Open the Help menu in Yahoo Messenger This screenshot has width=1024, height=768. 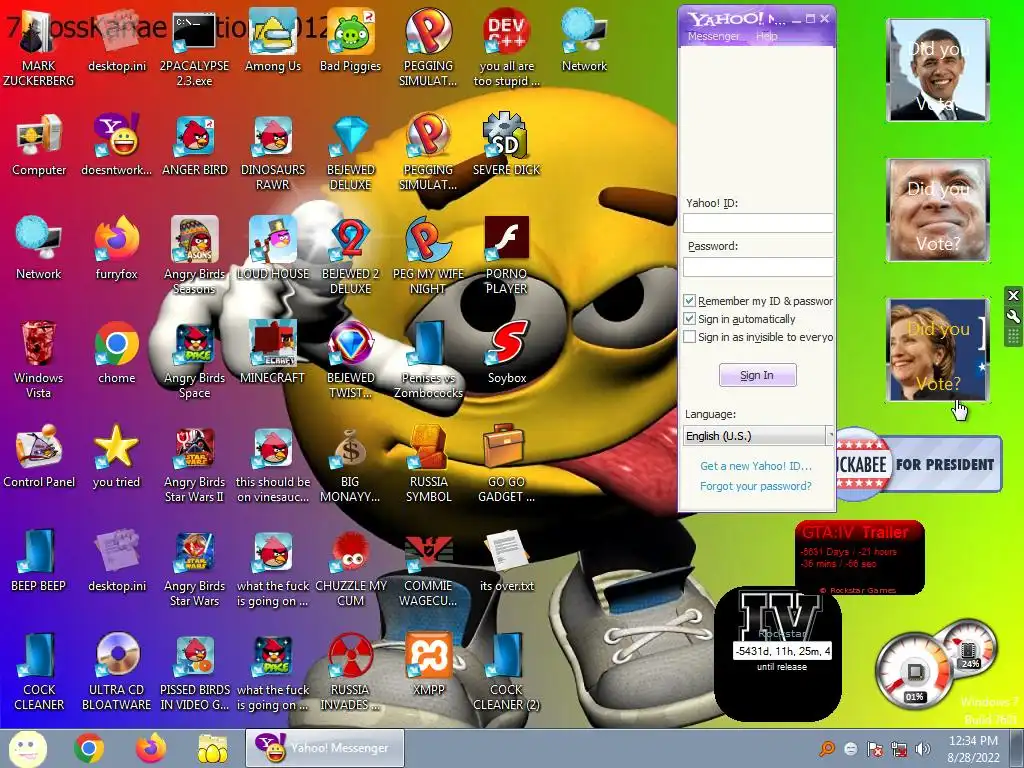point(767,37)
